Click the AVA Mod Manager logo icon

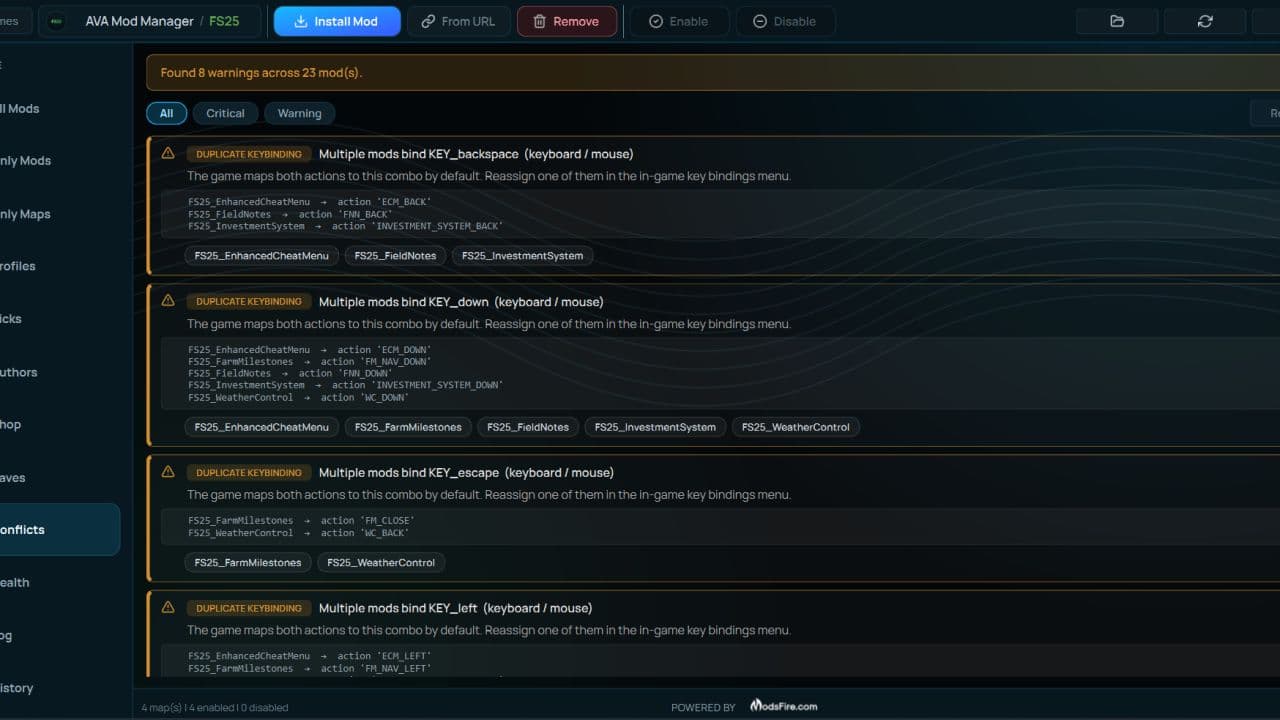(x=58, y=21)
